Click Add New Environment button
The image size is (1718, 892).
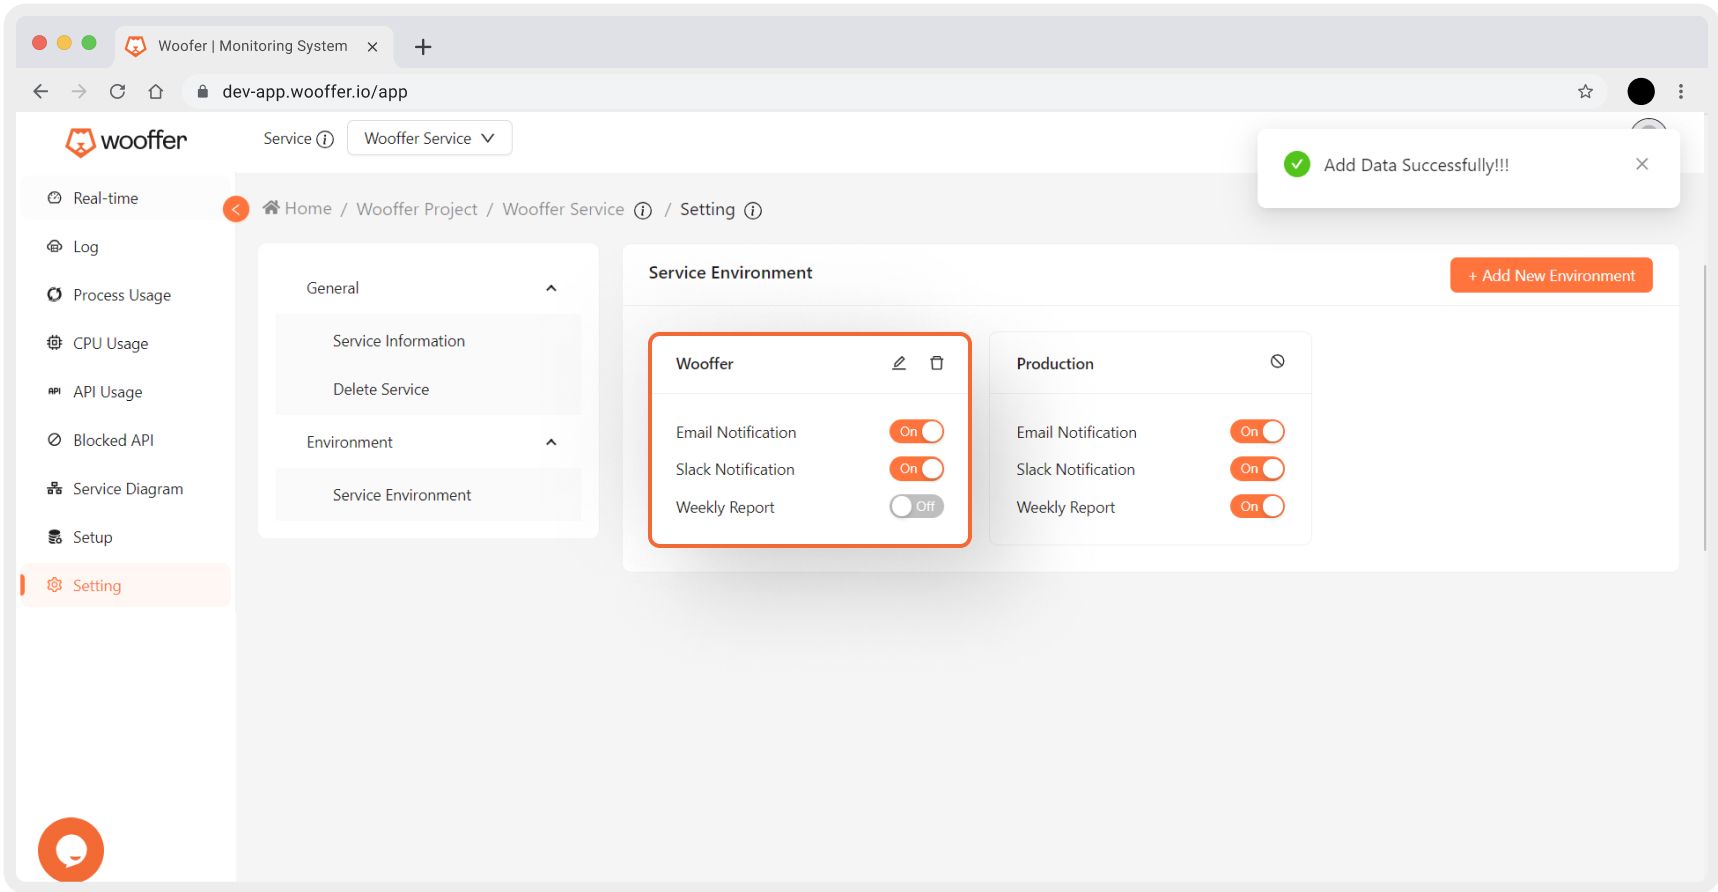[x=1551, y=275]
